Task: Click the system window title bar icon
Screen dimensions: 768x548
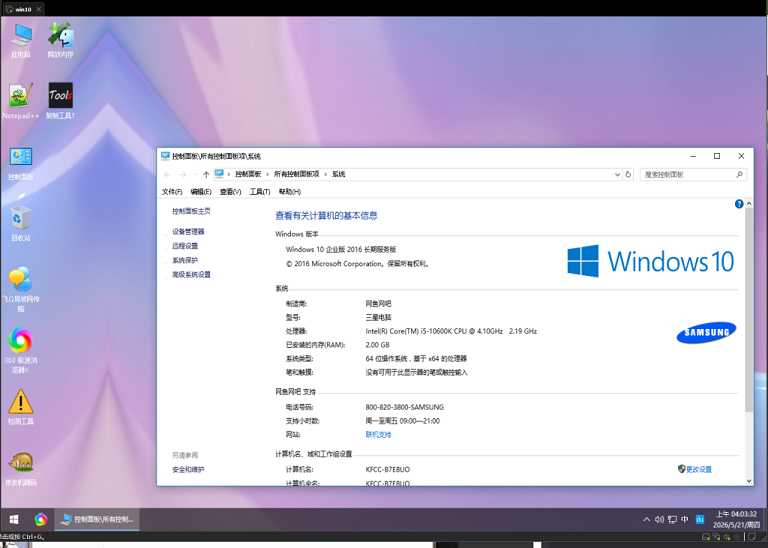Action: point(165,156)
